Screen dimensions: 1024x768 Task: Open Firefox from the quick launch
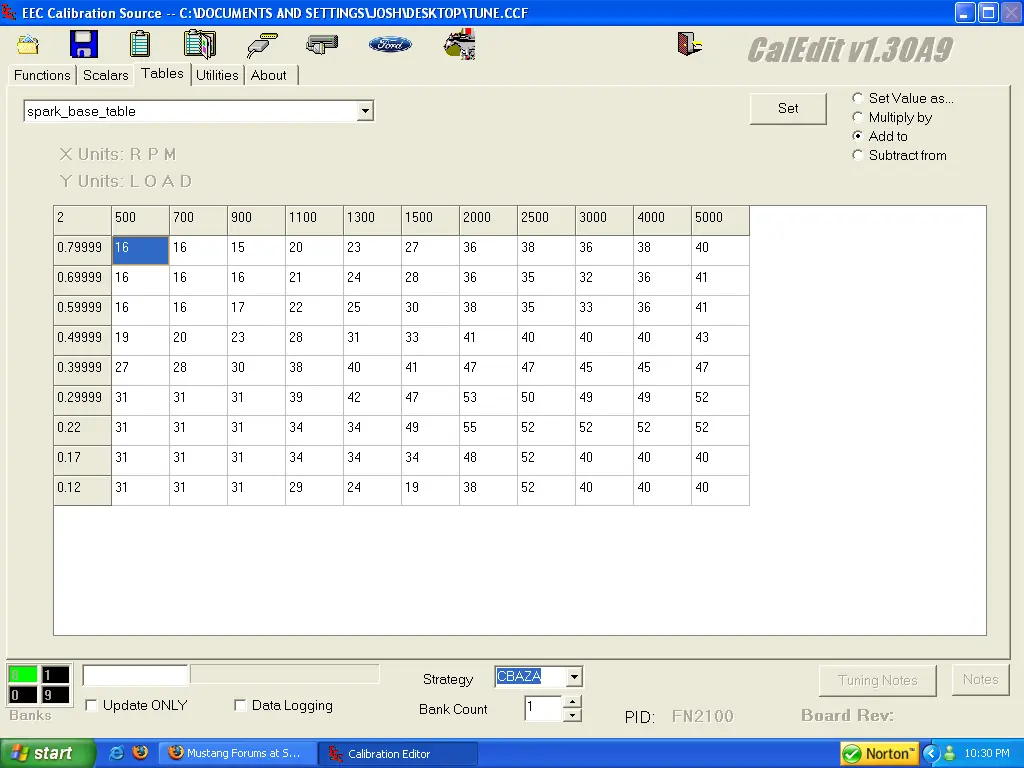pos(140,753)
